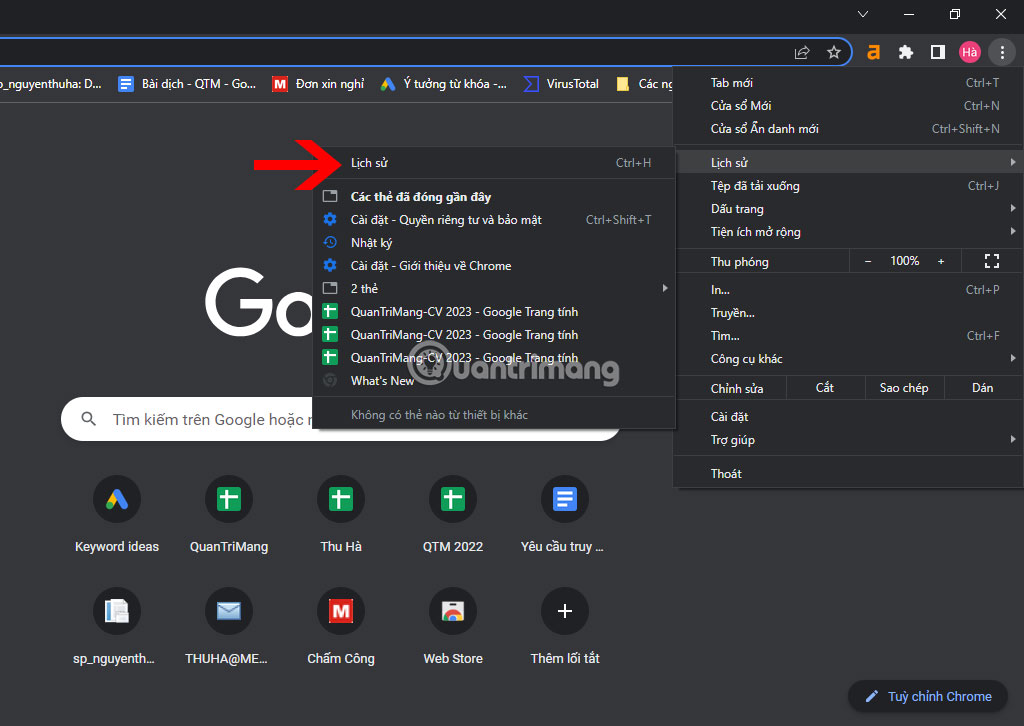
Task: Expand the 2 thẻ entry
Action: [x=494, y=289]
